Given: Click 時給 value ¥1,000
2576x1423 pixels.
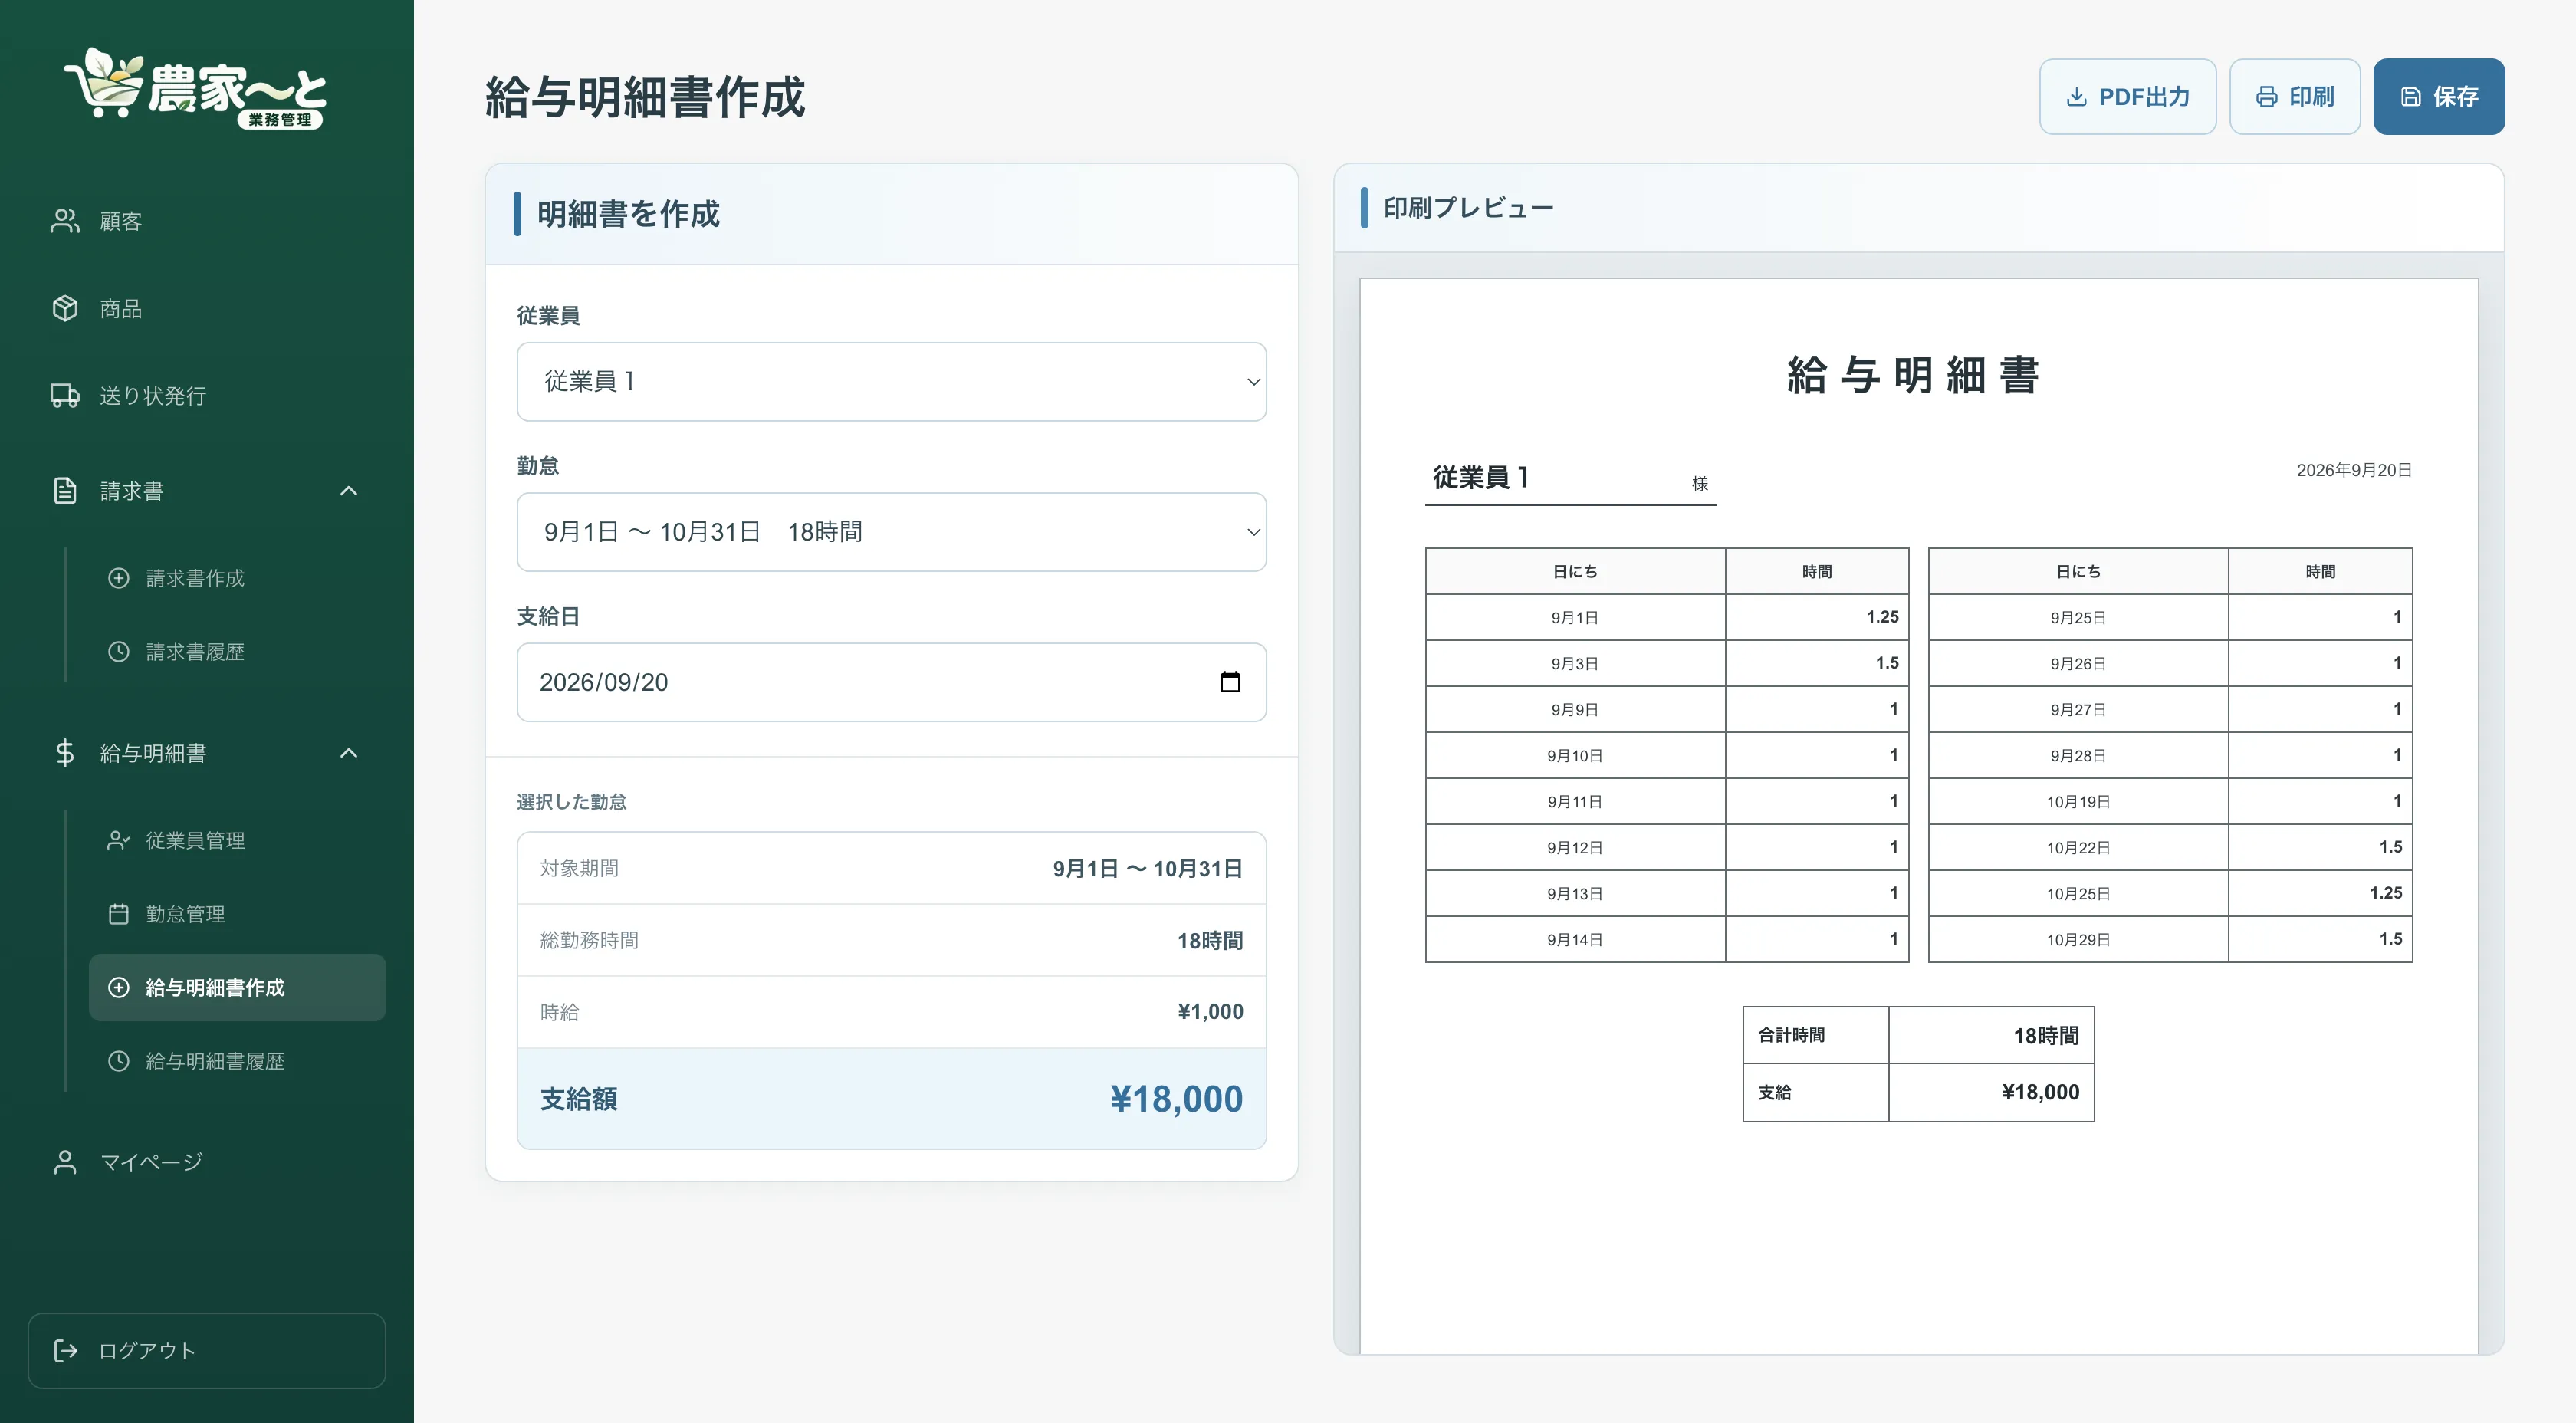Looking at the screenshot, I should pos(1210,1012).
